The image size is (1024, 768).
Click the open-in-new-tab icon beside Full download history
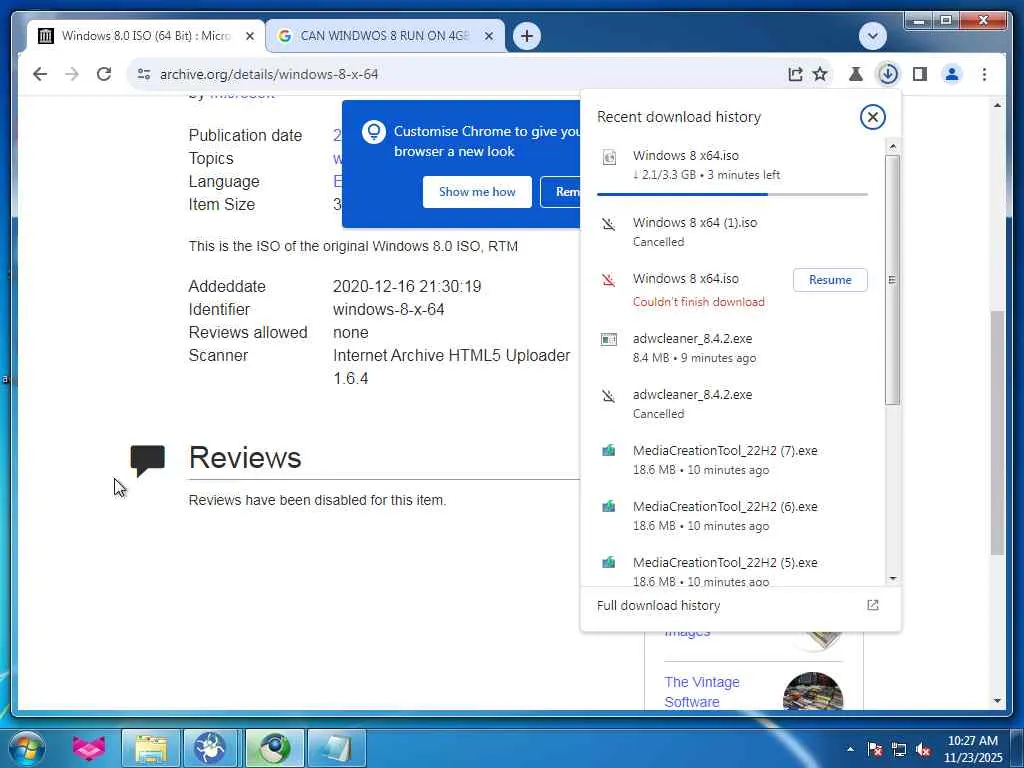tap(872, 605)
